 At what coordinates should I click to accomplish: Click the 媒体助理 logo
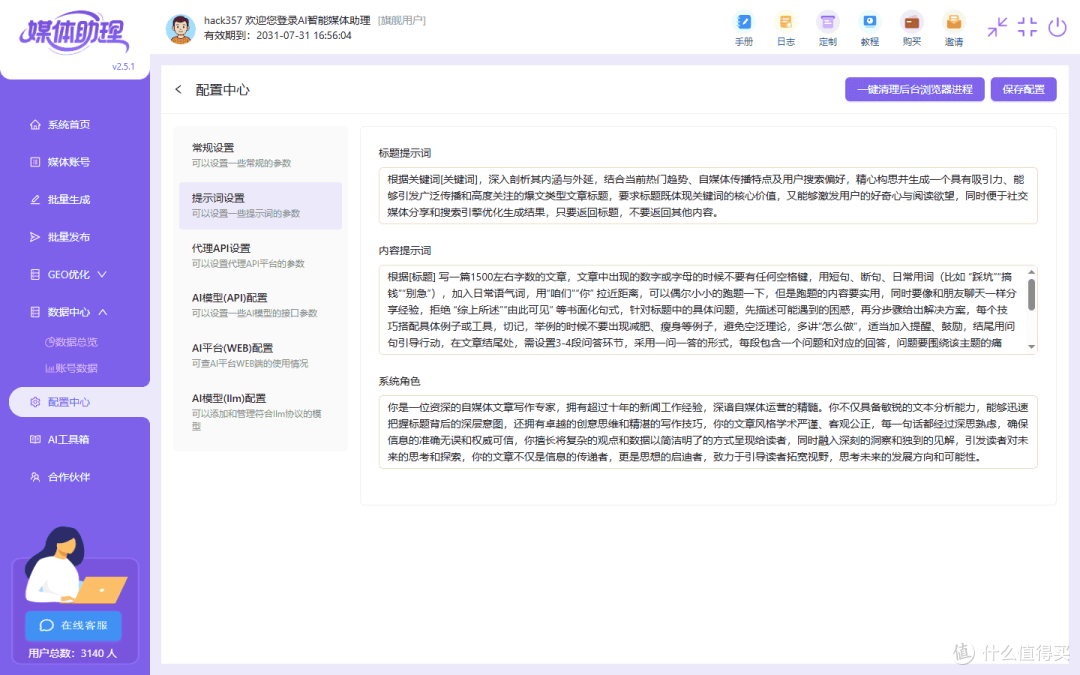point(74,32)
